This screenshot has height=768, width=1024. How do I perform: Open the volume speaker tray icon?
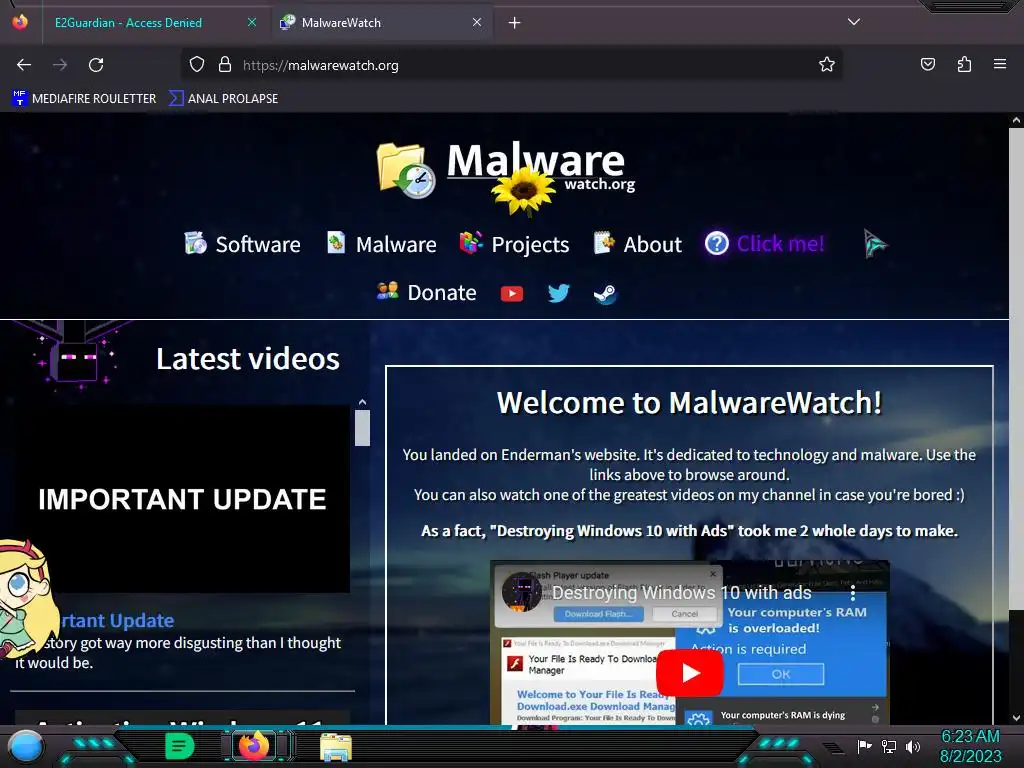click(x=913, y=746)
